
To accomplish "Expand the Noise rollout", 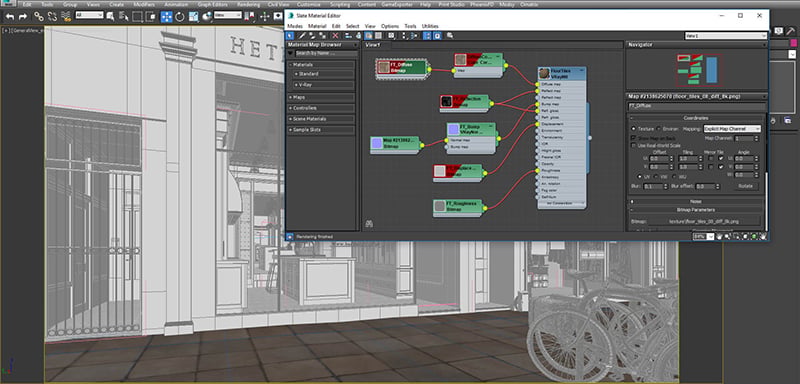I will 696,201.
